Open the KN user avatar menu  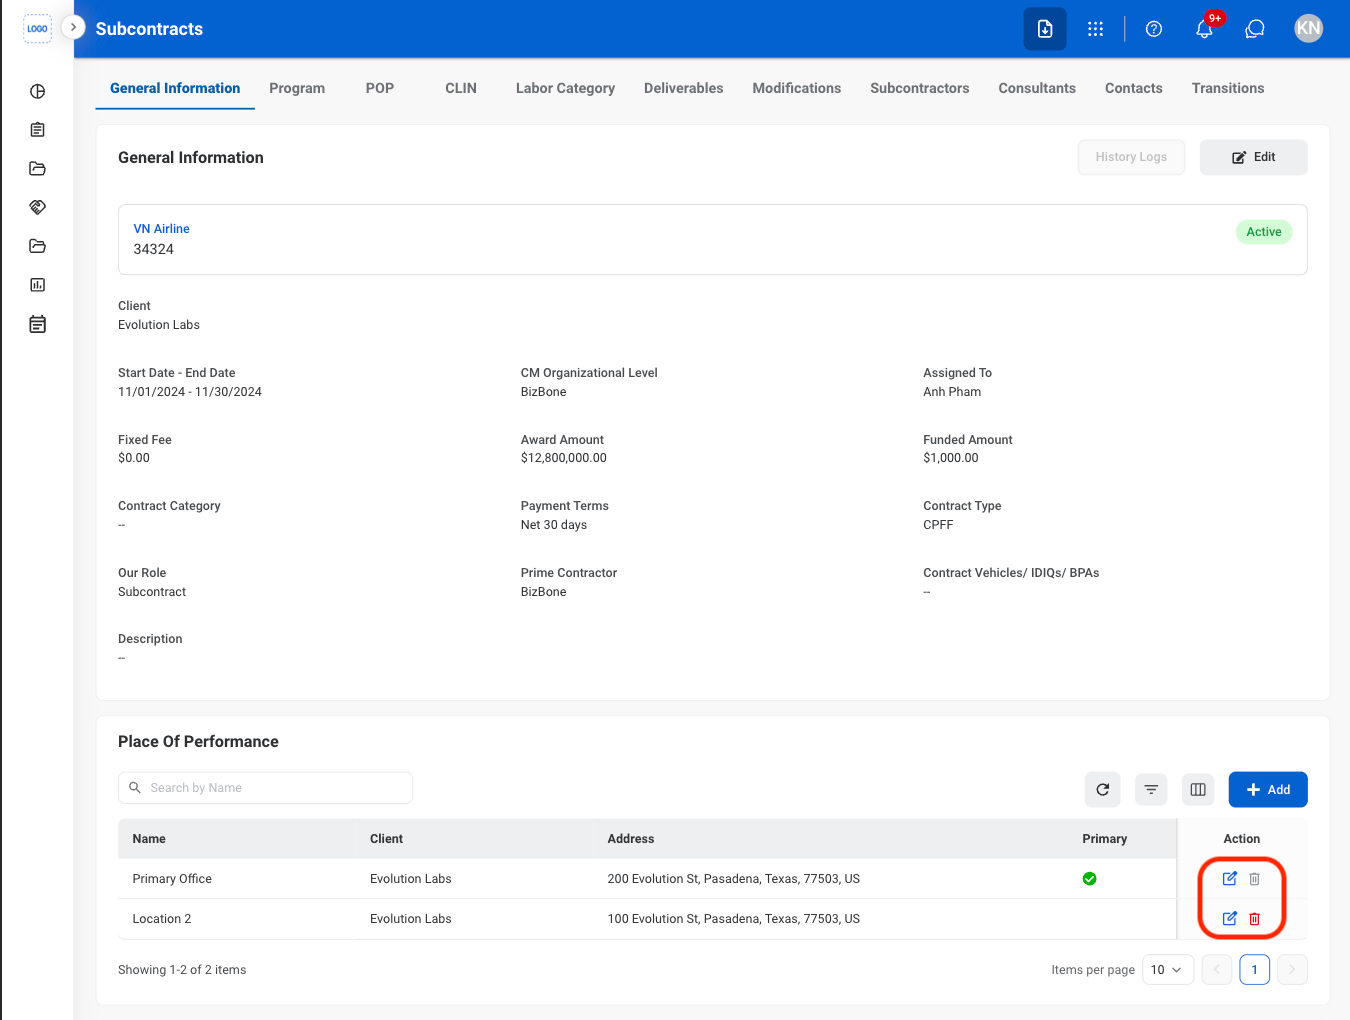1308,28
